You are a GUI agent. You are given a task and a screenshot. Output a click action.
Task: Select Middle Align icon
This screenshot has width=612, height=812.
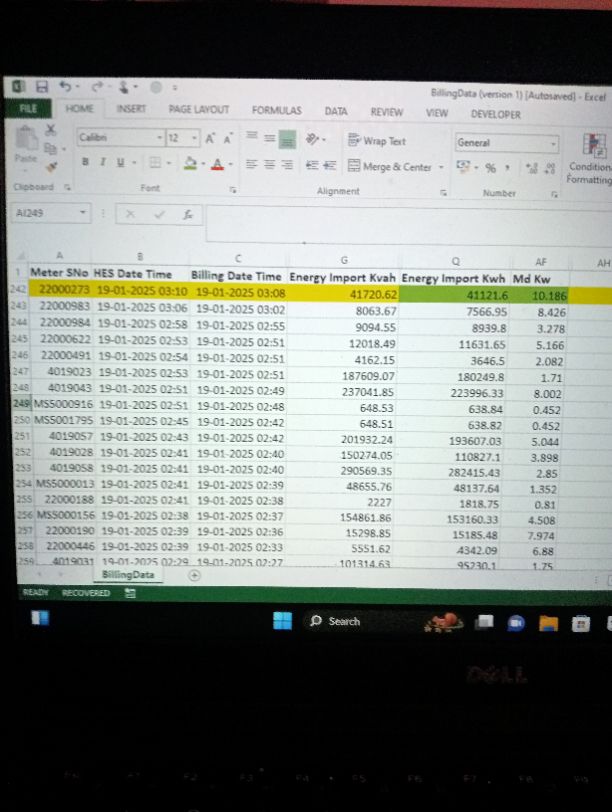coord(269,138)
